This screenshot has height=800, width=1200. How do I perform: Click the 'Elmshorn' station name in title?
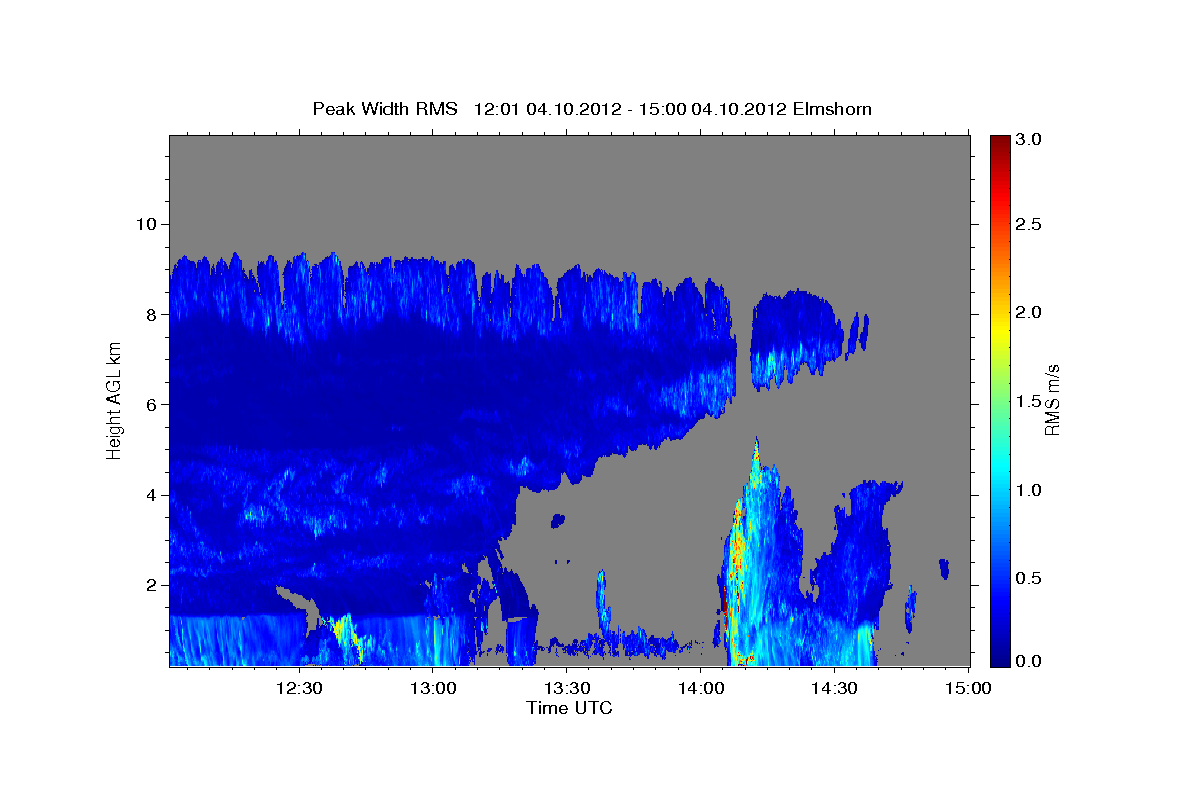(x=832, y=108)
